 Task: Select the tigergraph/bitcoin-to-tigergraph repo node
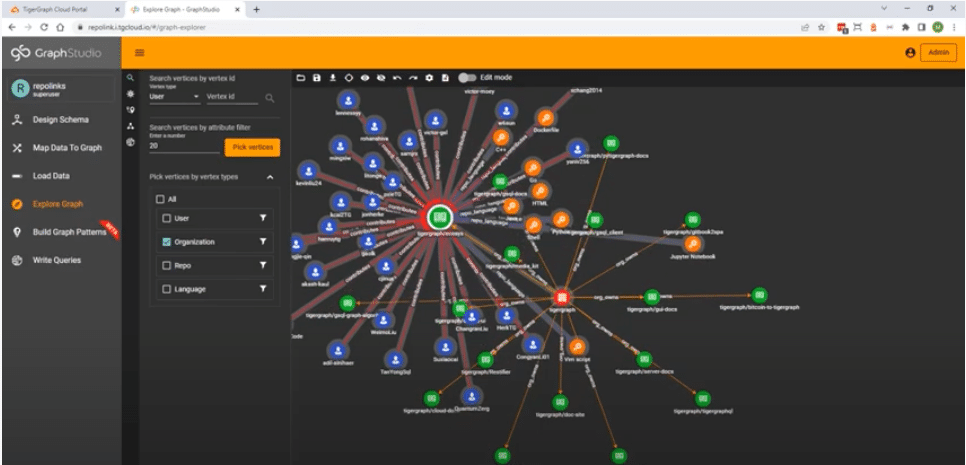(x=760, y=295)
